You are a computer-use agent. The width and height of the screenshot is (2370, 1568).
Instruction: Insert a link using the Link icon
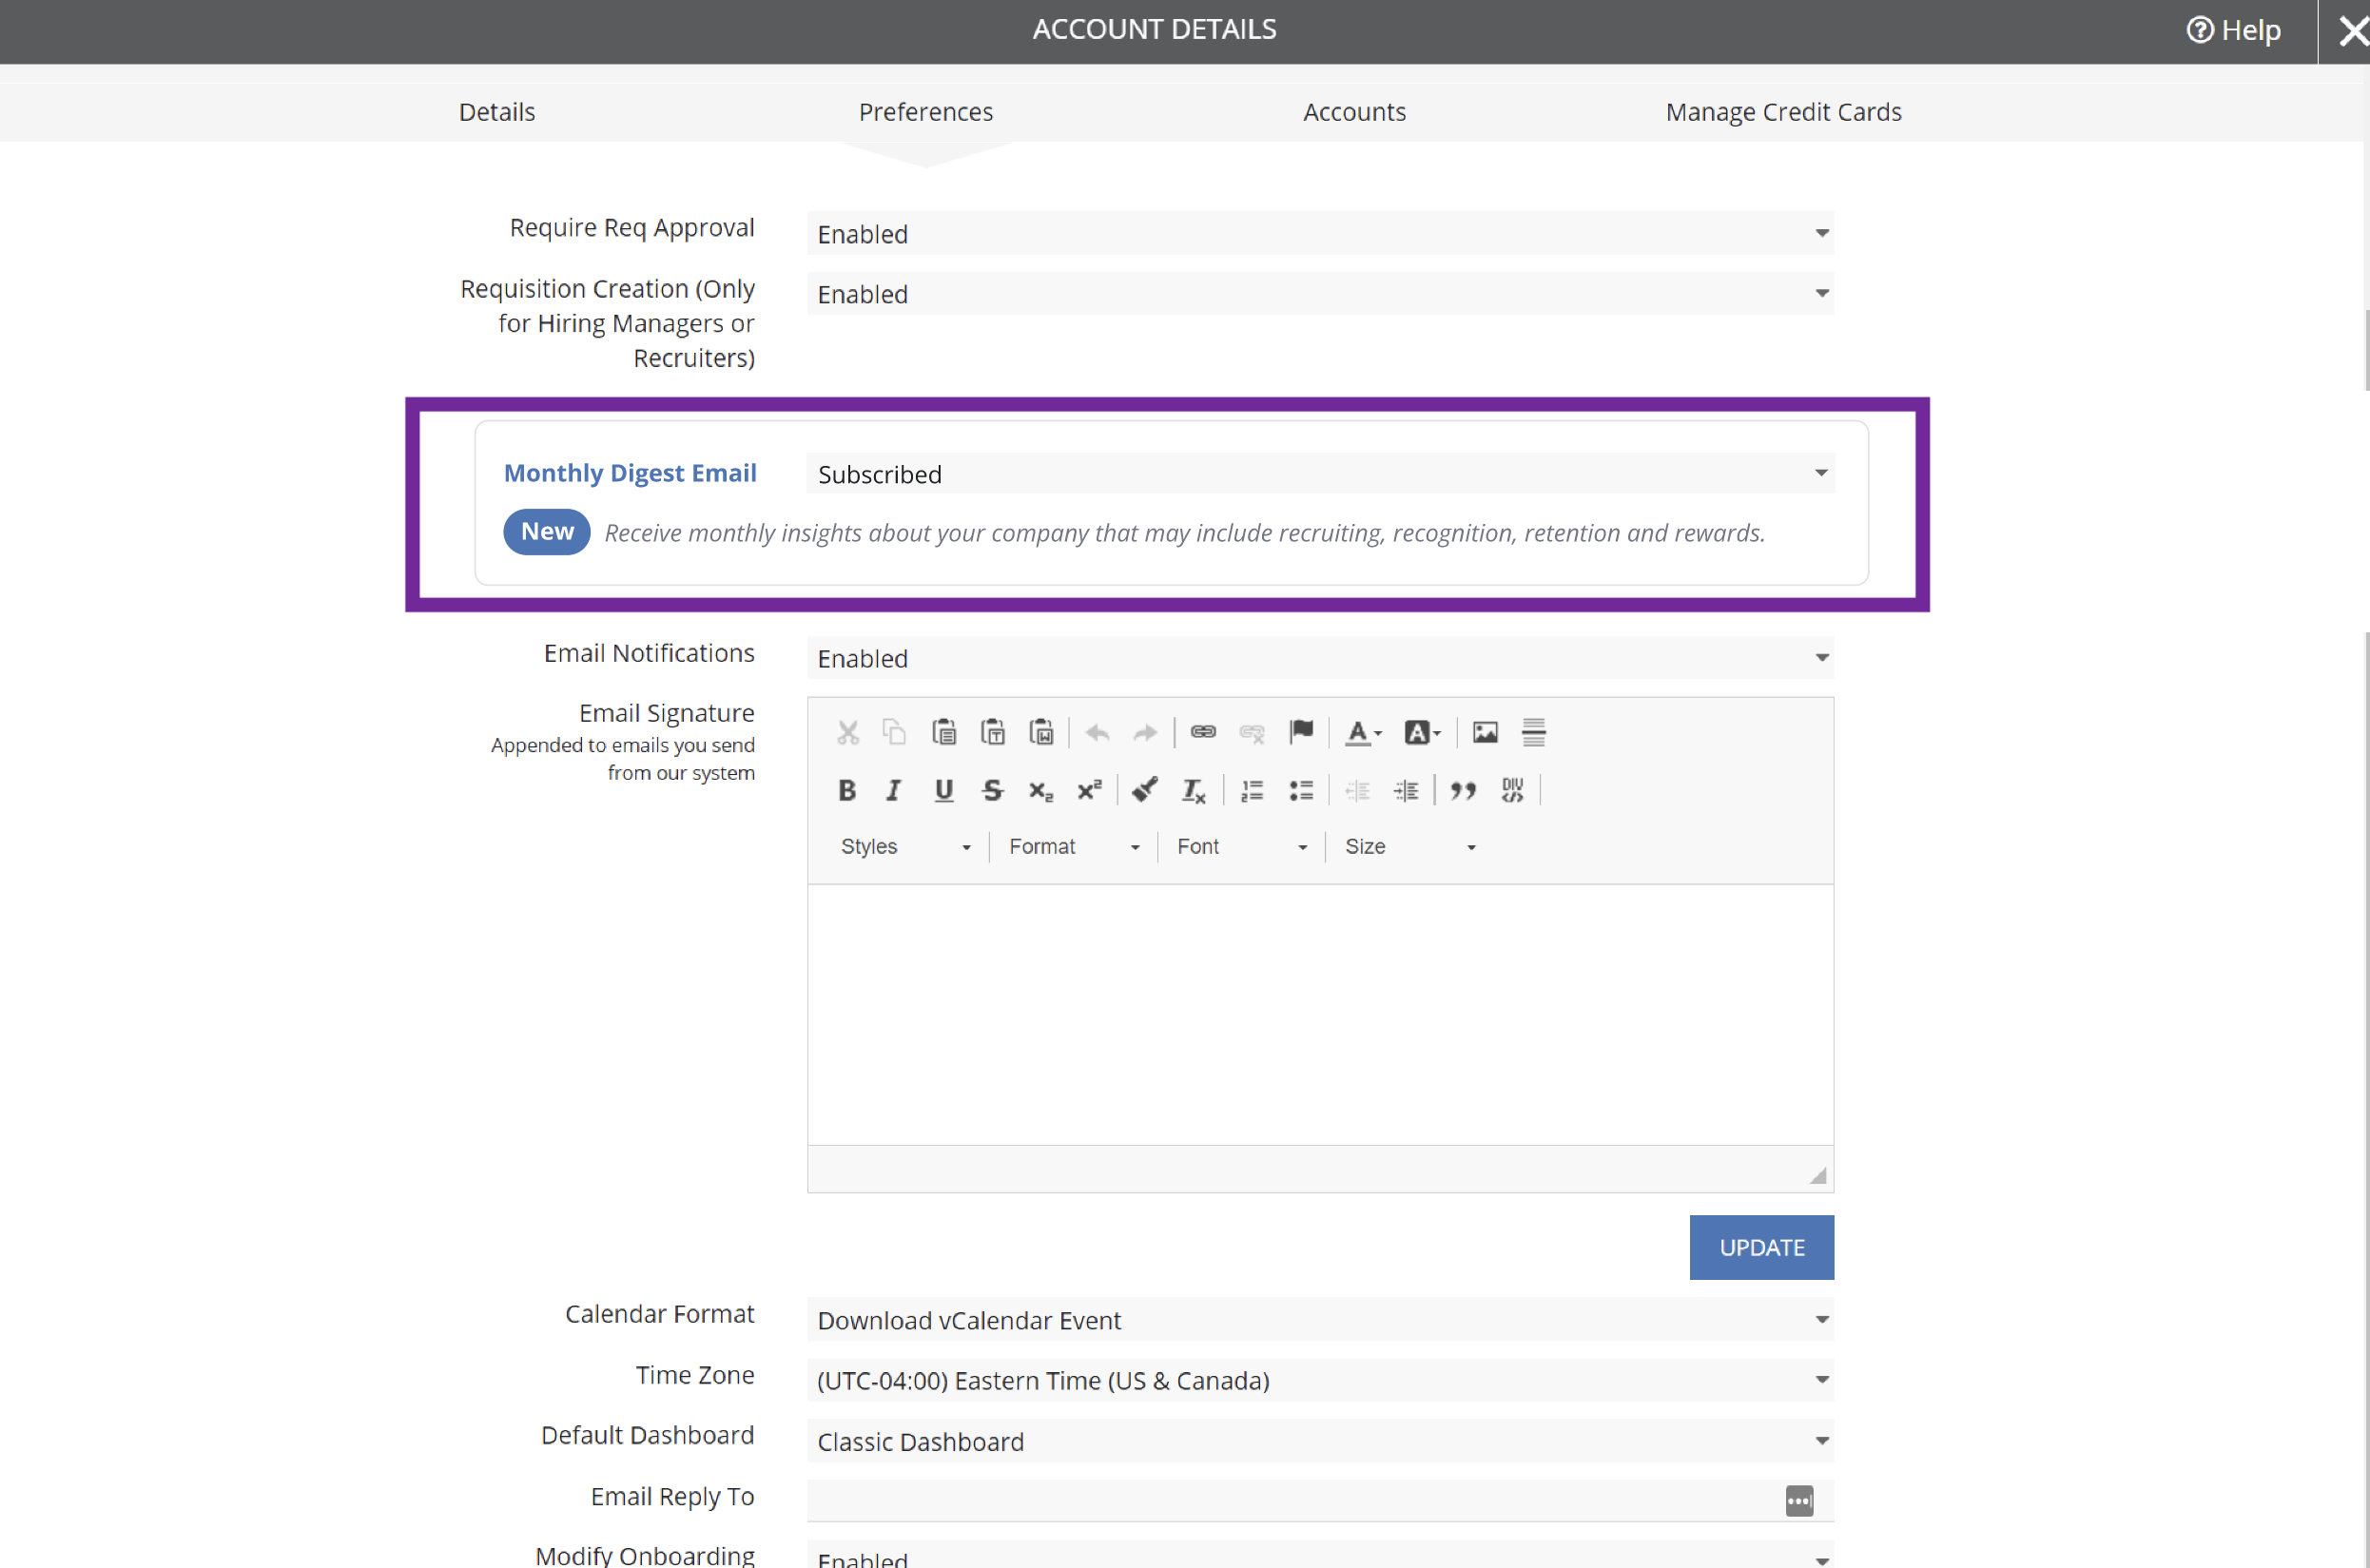click(x=1203, y=733)
